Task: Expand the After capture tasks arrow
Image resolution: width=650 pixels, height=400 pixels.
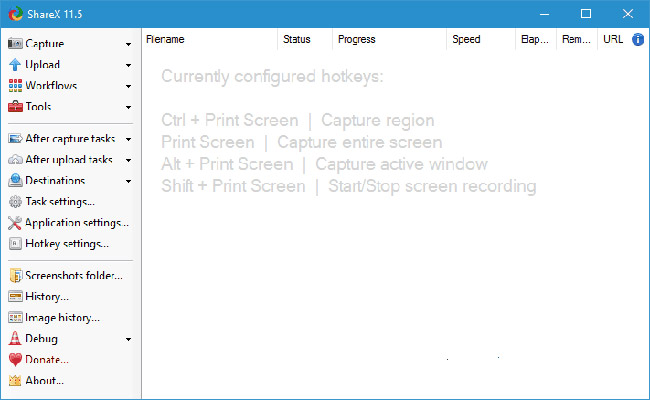Action: (x=129, y=139)
